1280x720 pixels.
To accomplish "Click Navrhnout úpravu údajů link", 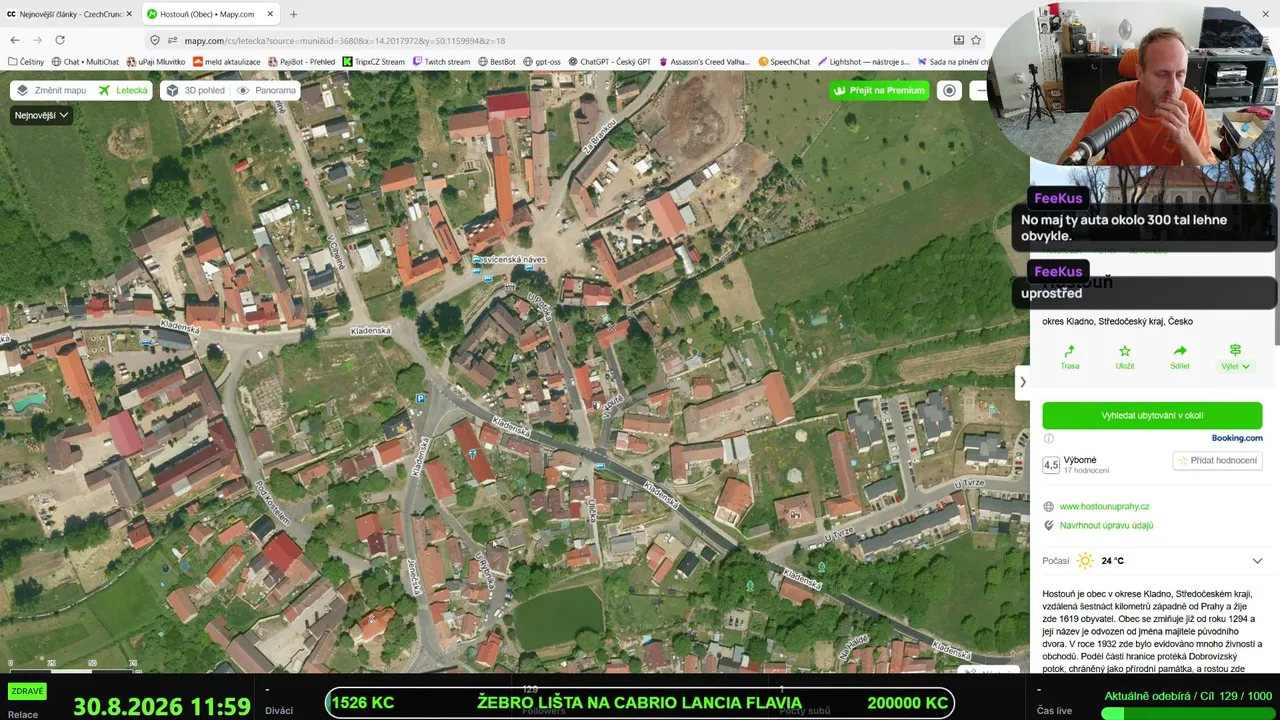I will 1106,525.
